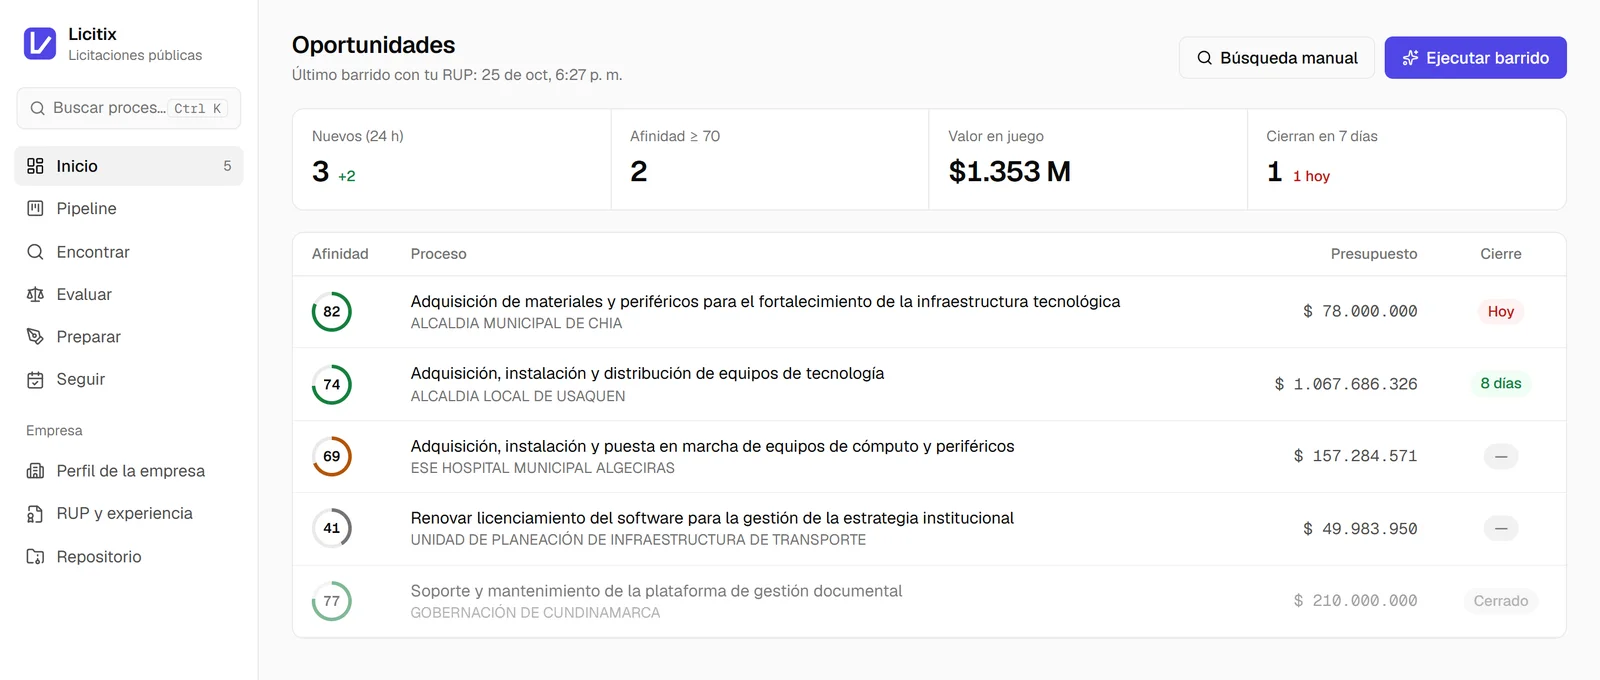The image size is (1600, 680).
Task: Go to Encontrar section
Action: 129,252
